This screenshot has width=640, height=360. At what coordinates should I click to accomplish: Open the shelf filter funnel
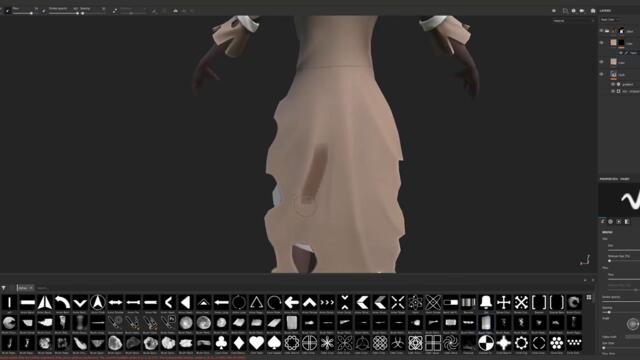coord(4,288)
